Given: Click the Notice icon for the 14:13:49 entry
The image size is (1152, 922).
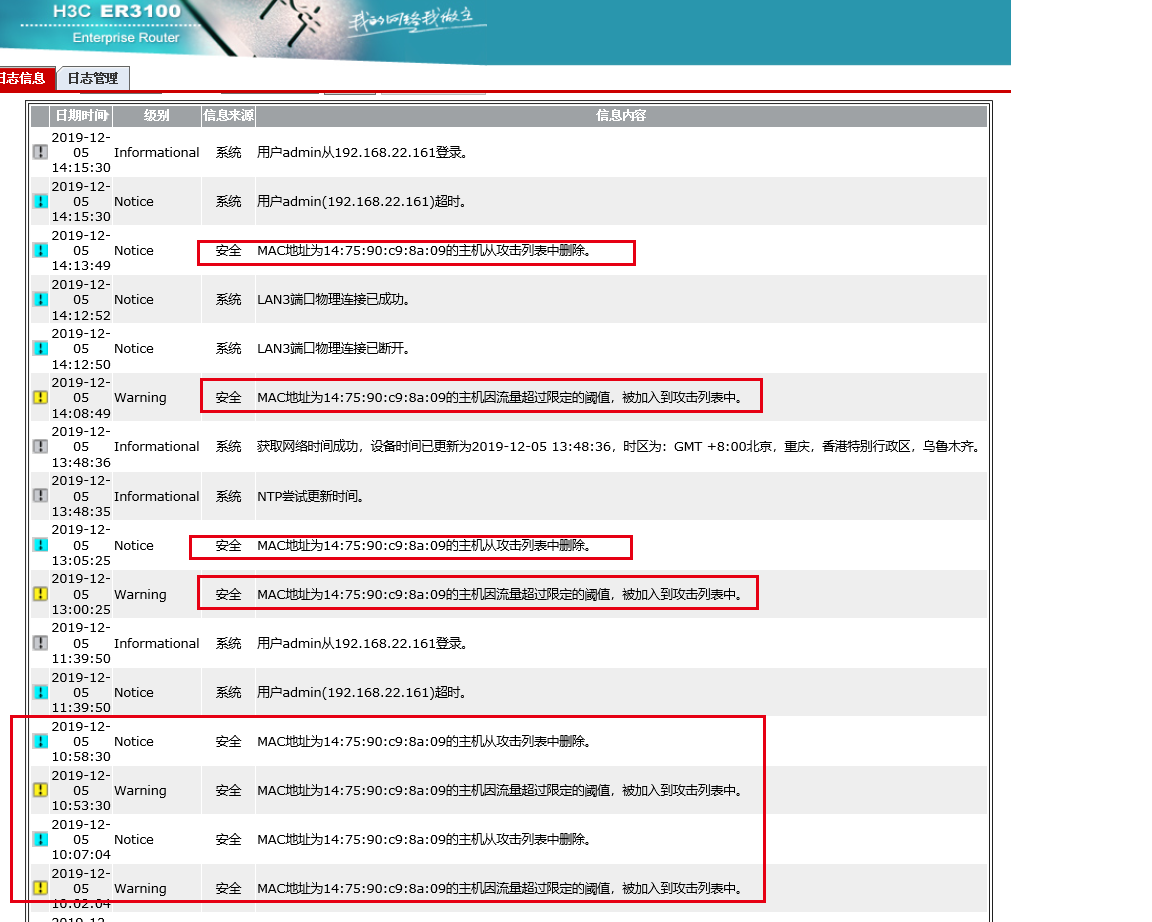Looking at the screenshot, I should pos(40,251).
